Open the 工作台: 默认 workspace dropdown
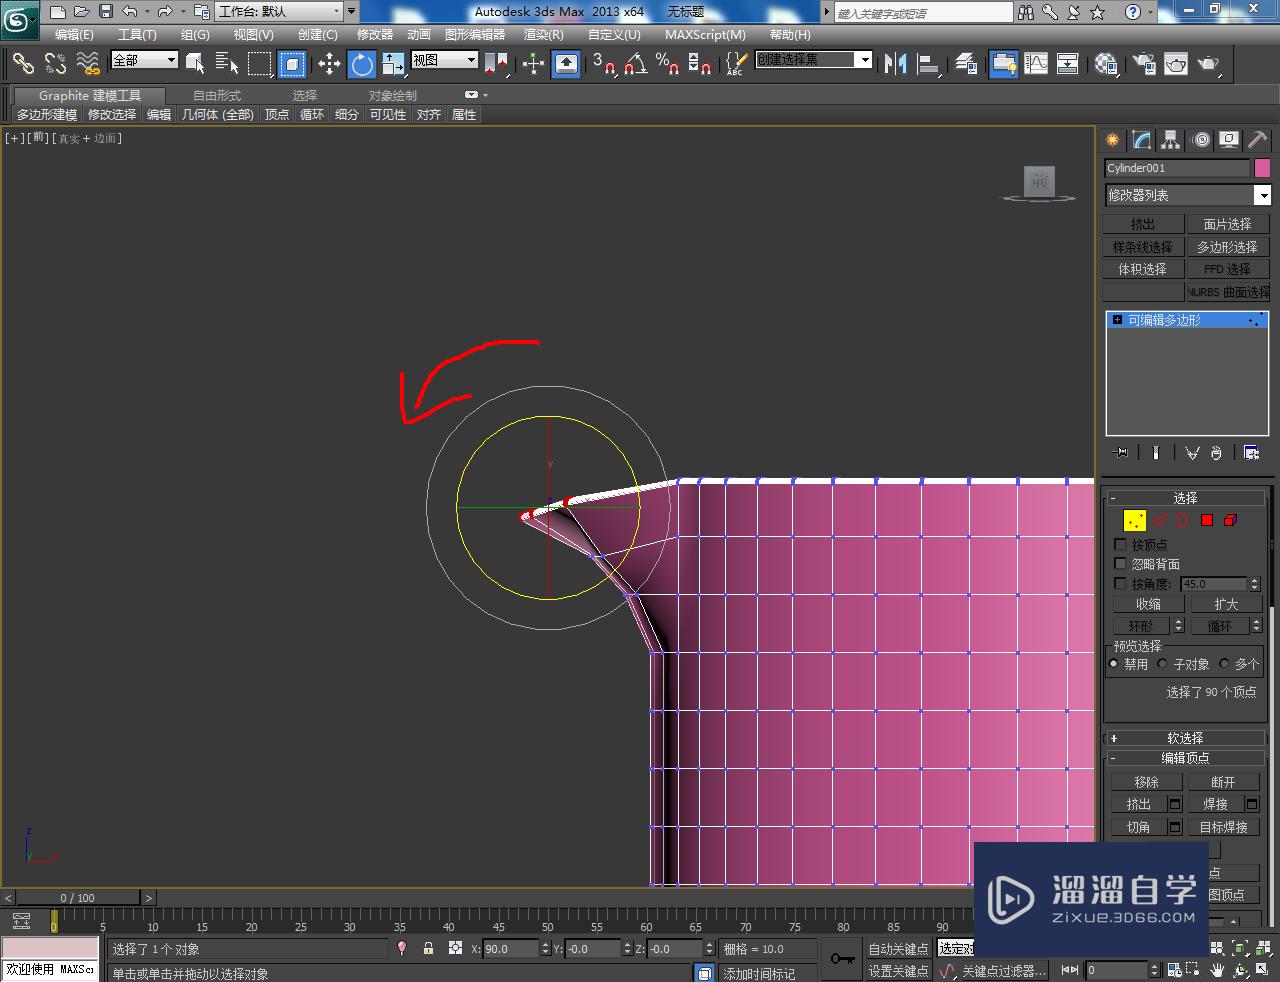This screenshot has height=982, width=1280. tap(280, 12)
